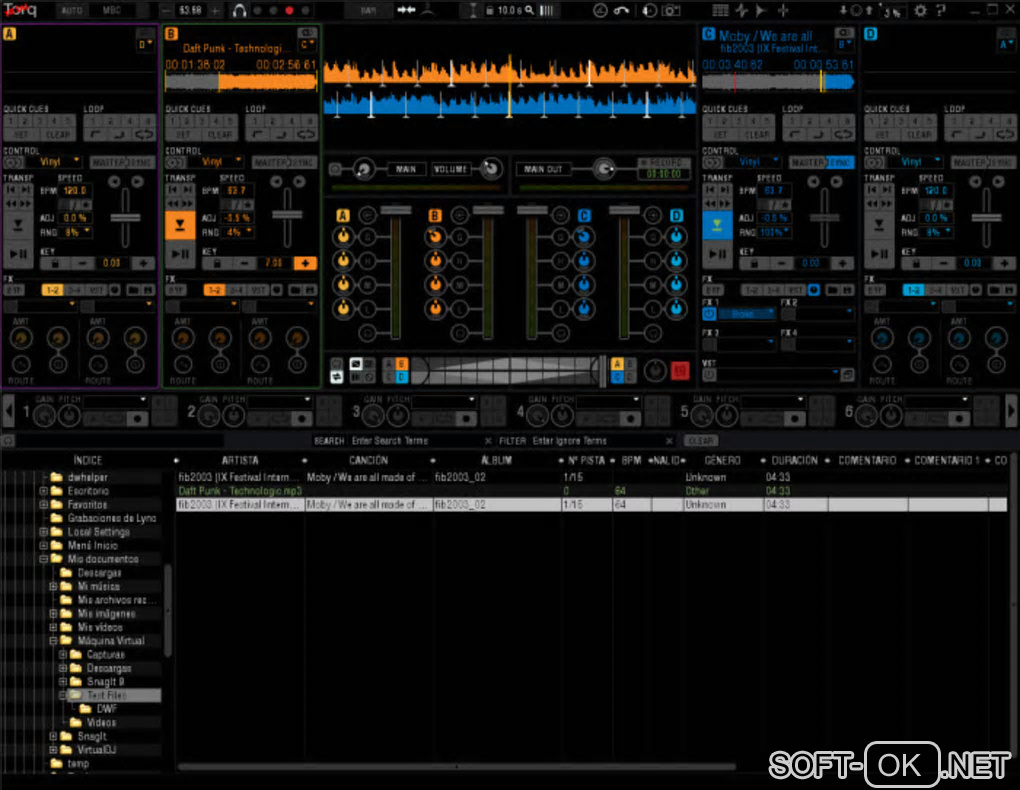
Task: Open the help question mark icon
Action: 940,10
